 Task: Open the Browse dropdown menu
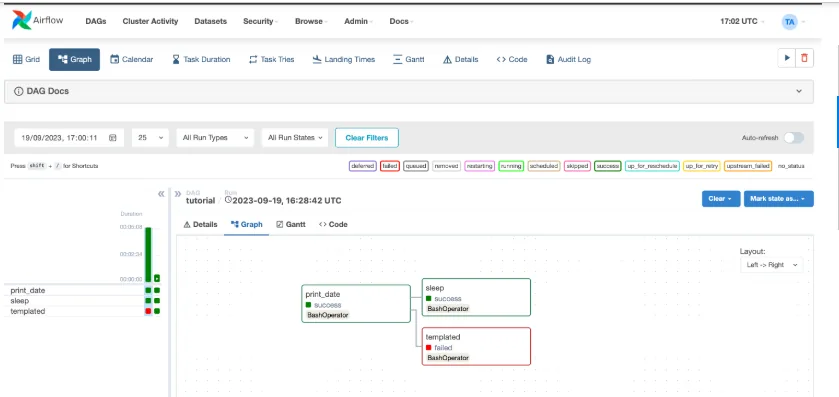point(311,21)
